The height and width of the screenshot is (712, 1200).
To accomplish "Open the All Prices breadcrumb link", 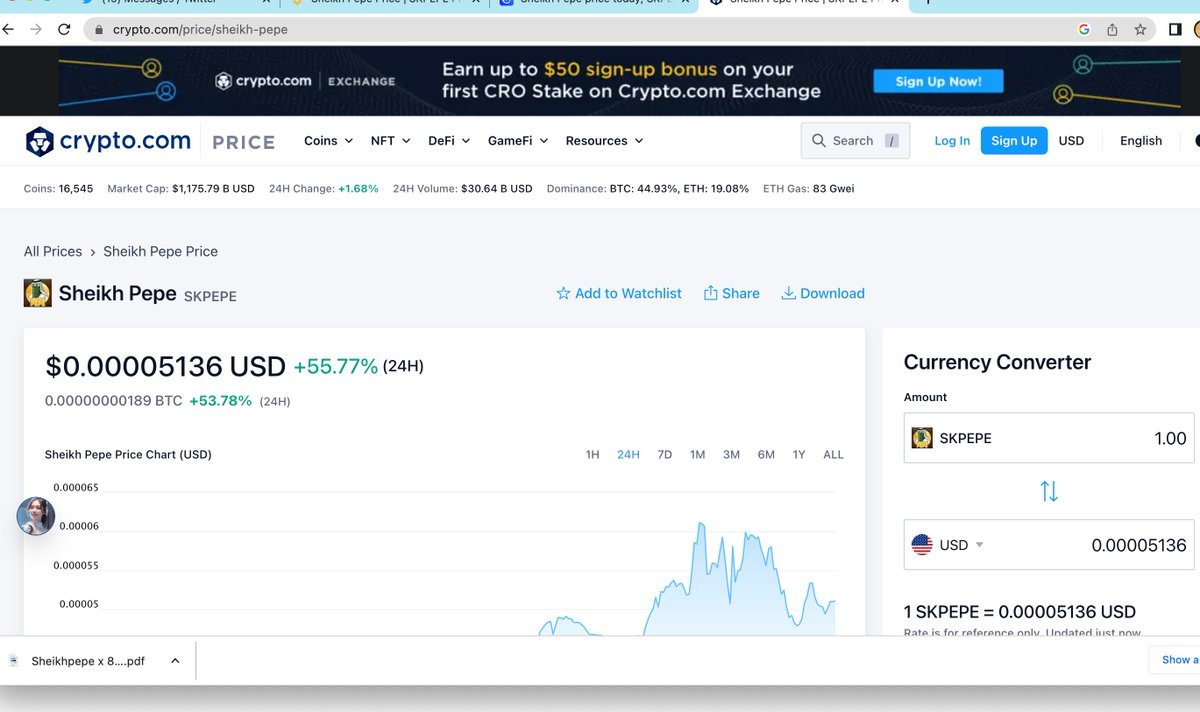I will pyautogui.click(x=52, y=251).
